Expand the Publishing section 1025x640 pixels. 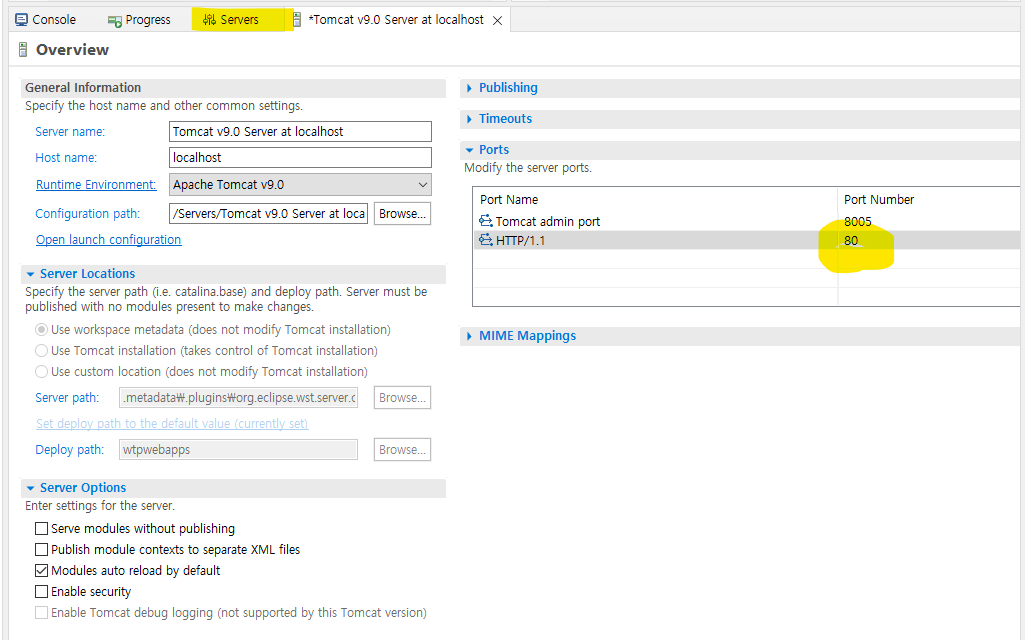click(469, 88)
